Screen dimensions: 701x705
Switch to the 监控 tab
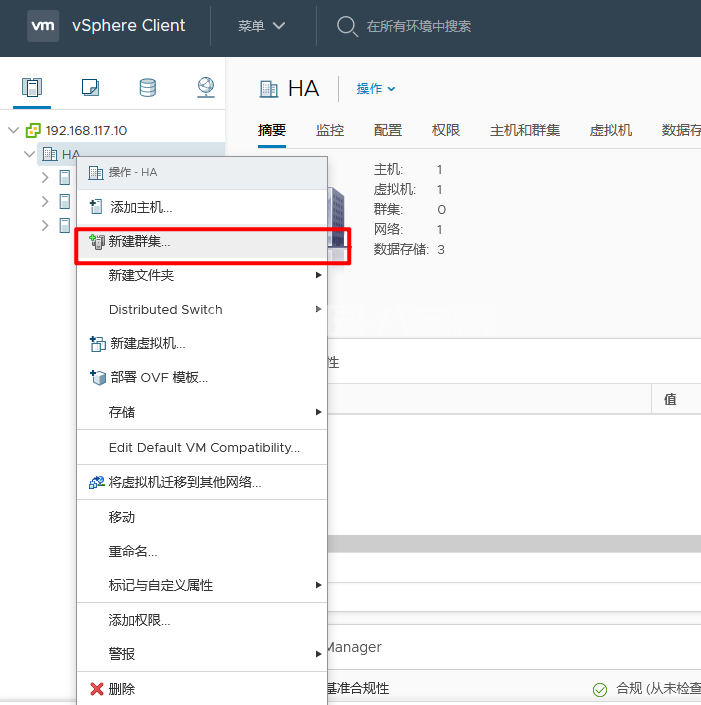330,130
